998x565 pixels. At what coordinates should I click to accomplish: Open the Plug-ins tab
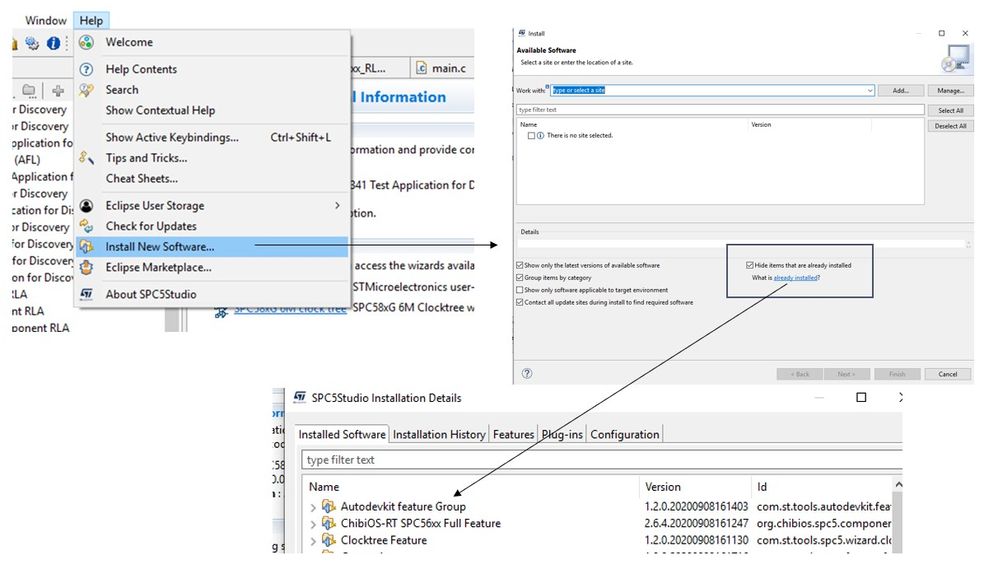pyautogui.click(x=562, y=434)
